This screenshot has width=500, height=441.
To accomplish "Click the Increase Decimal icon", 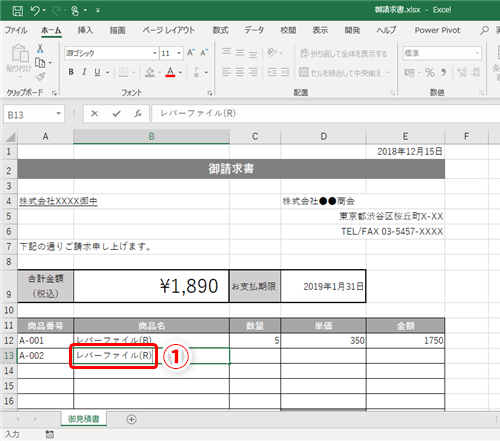I will (462, 72).
